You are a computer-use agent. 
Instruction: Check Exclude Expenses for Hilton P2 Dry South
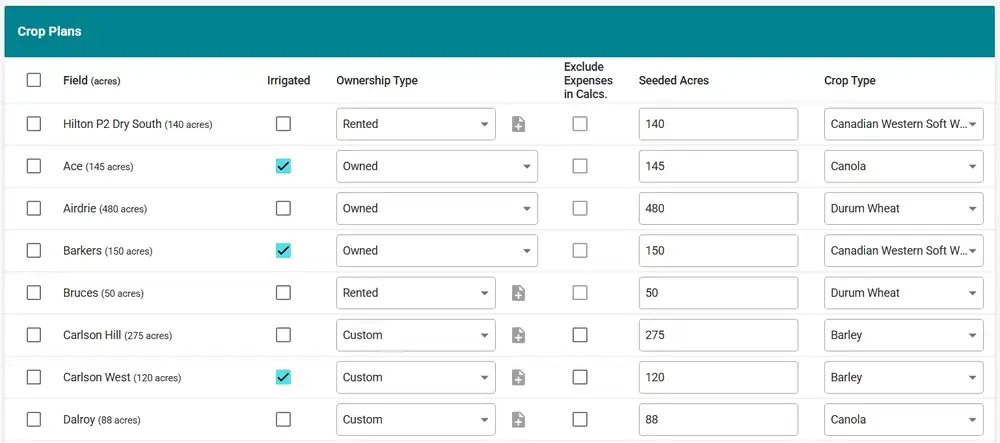pyautogui.click(x=580, y=124)
